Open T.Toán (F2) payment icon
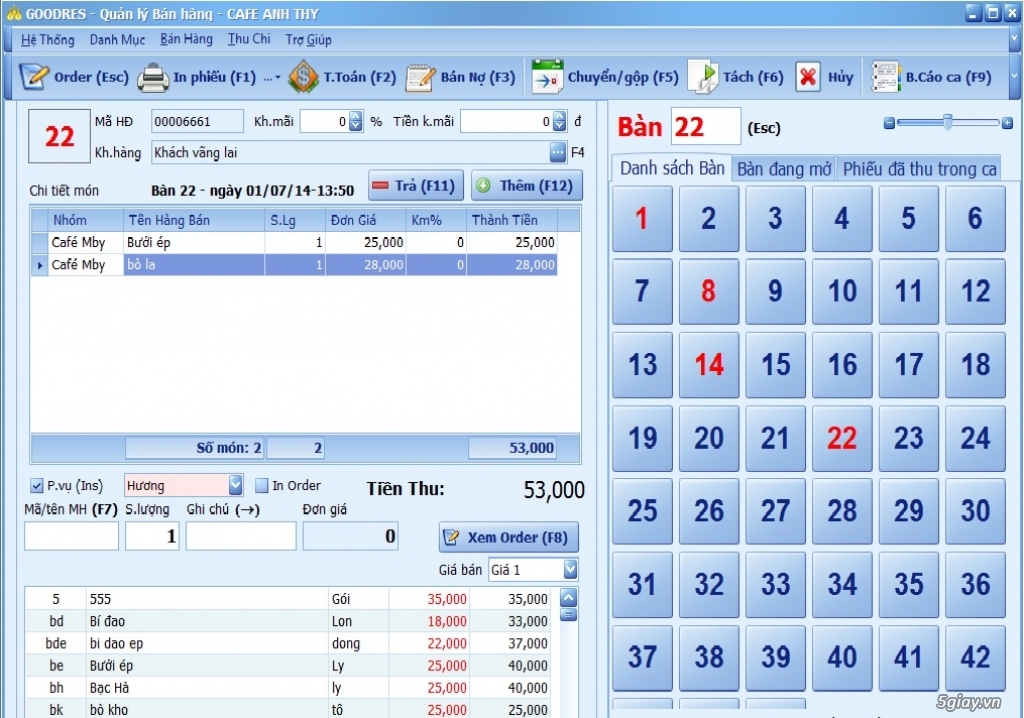 [x=303, y=77]
